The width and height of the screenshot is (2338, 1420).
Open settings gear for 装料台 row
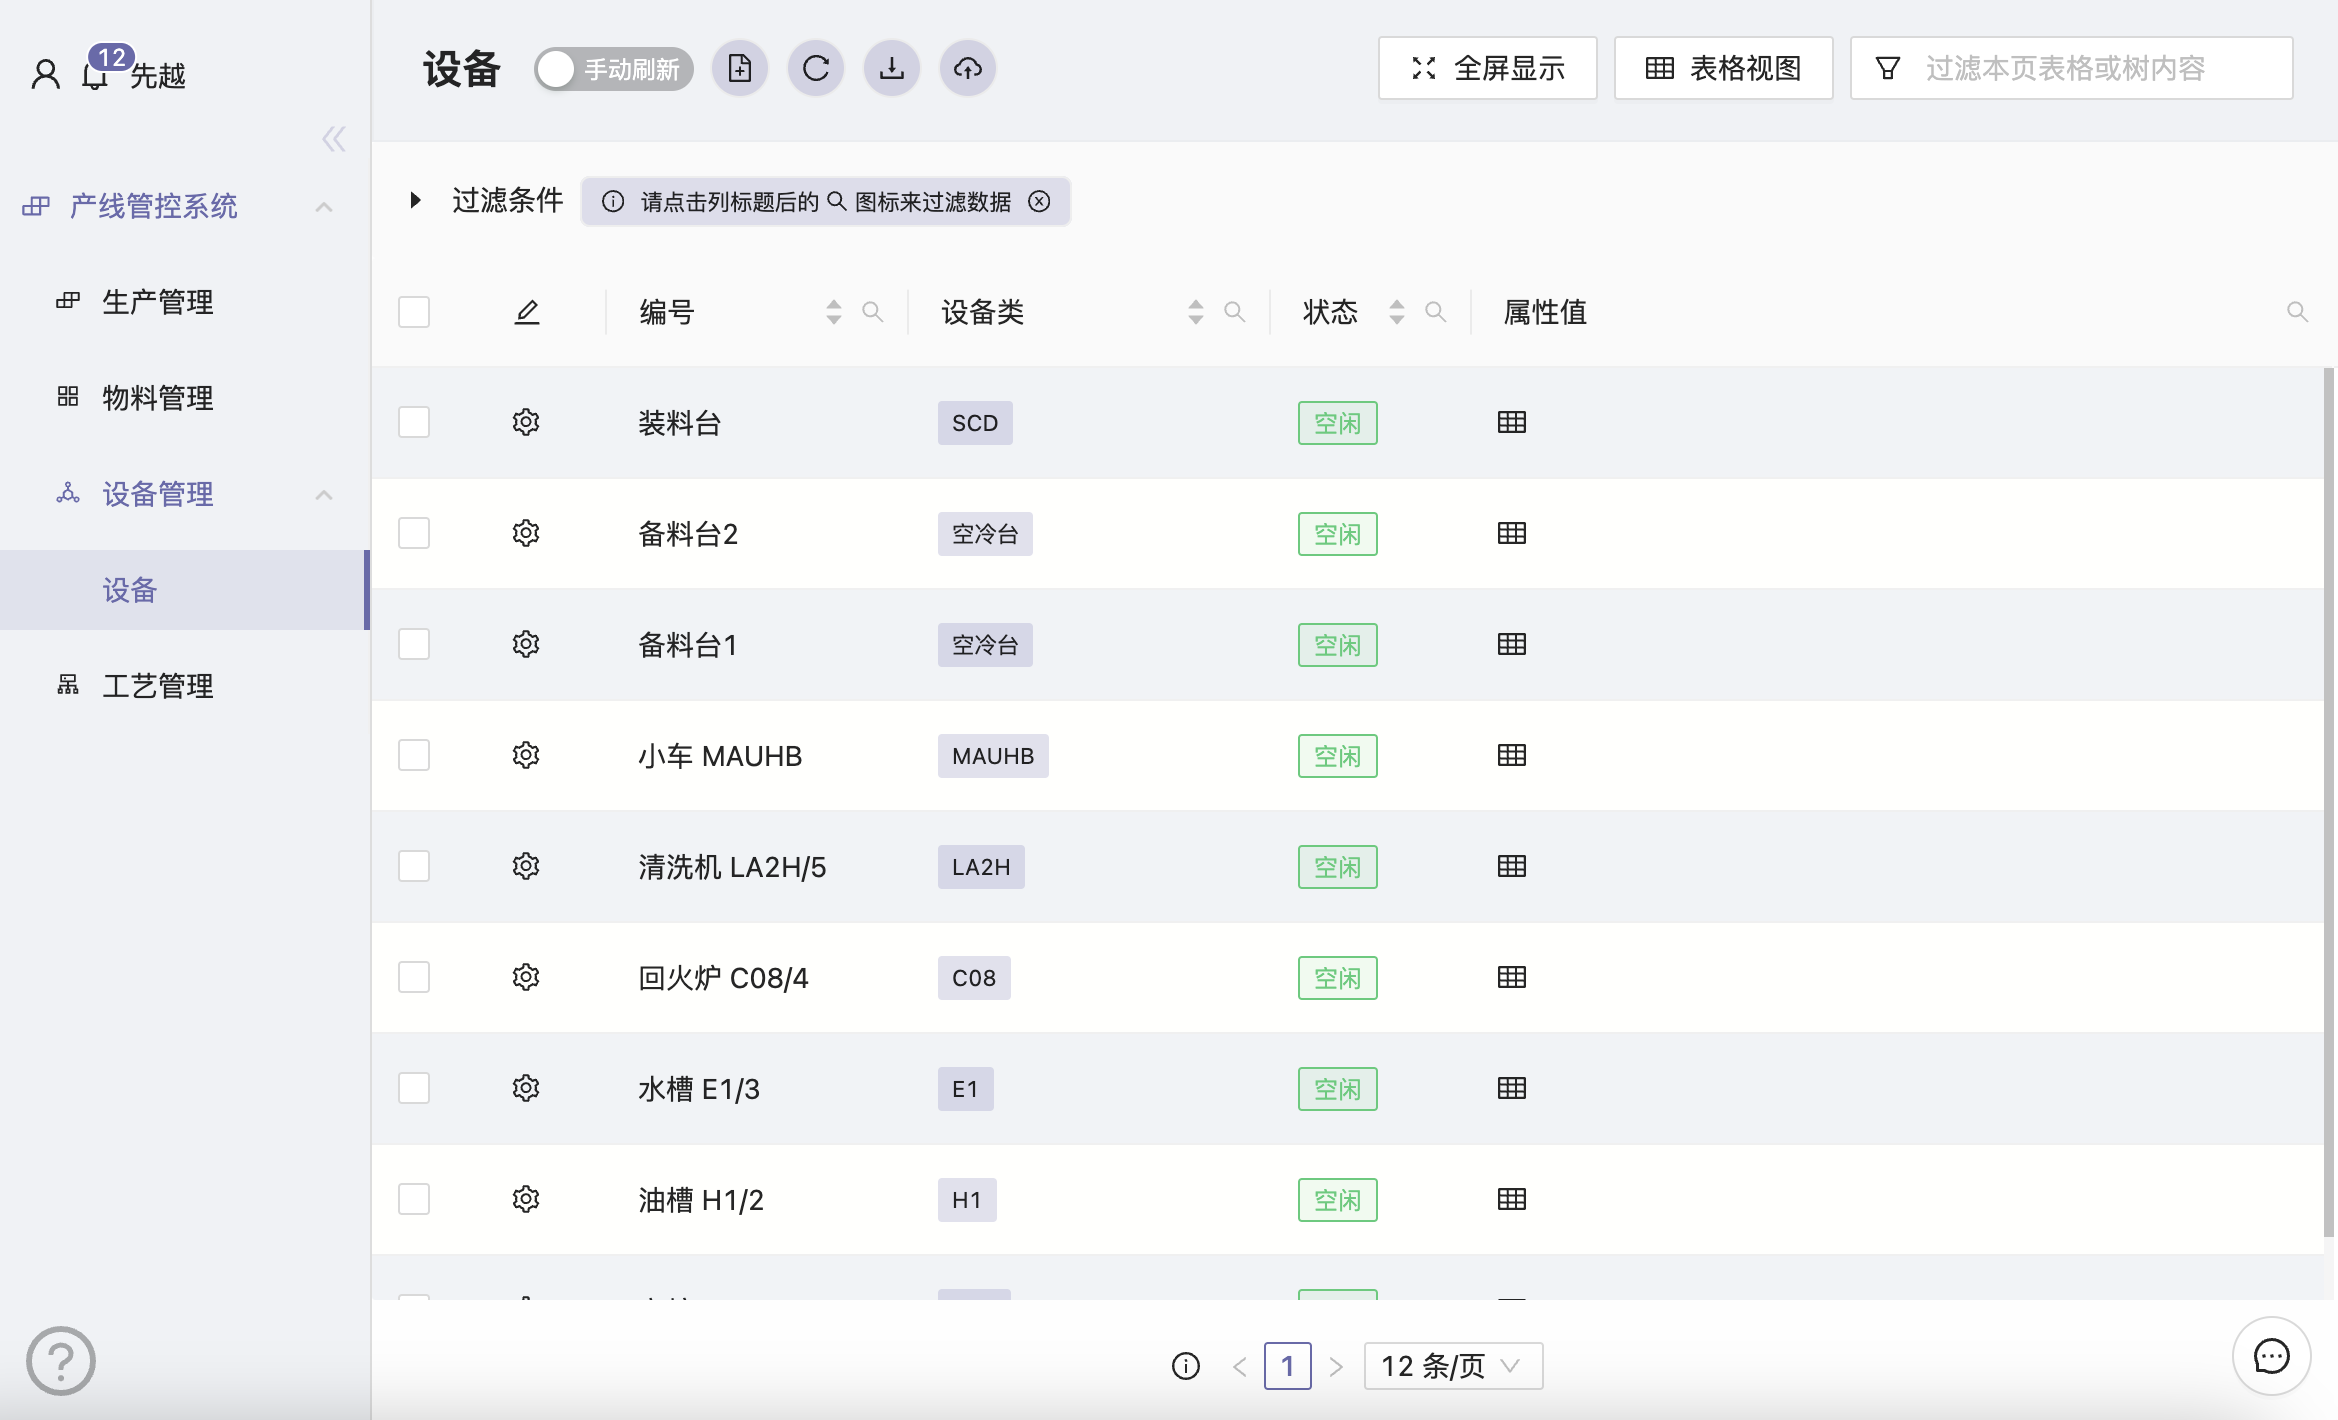pyautogui.click(x=526, y=422)
